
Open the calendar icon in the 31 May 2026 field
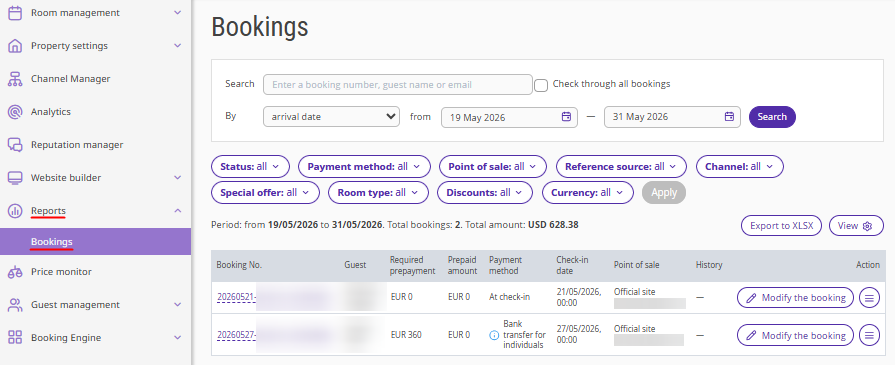[729, 117]
